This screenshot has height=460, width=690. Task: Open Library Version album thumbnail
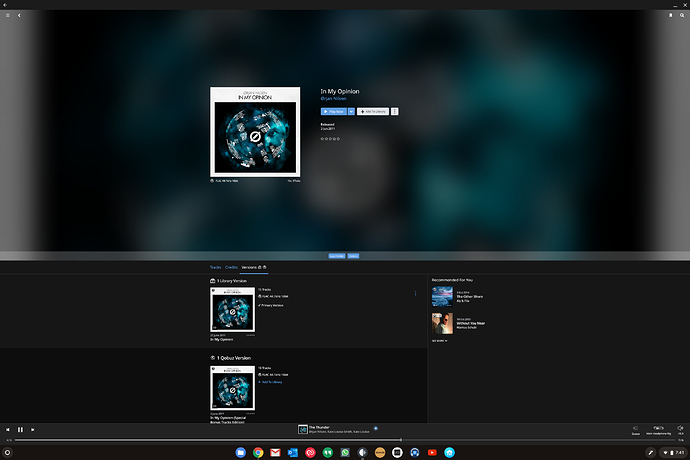coord(232,310)
